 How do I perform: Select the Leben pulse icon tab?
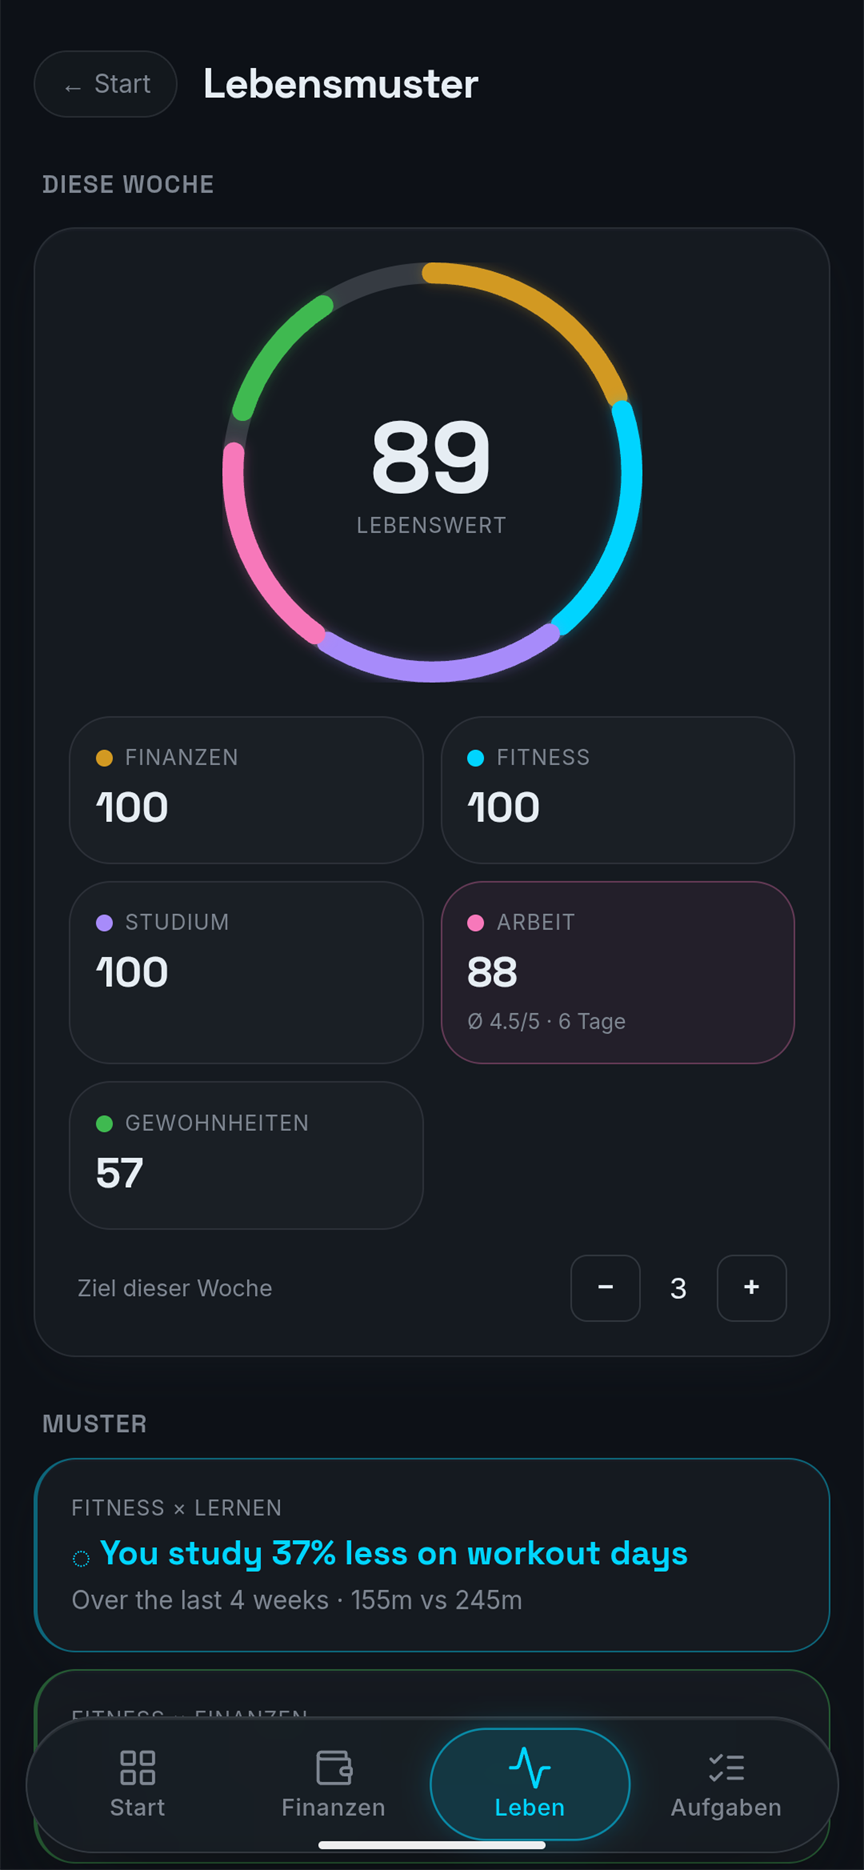[530, 1784]
